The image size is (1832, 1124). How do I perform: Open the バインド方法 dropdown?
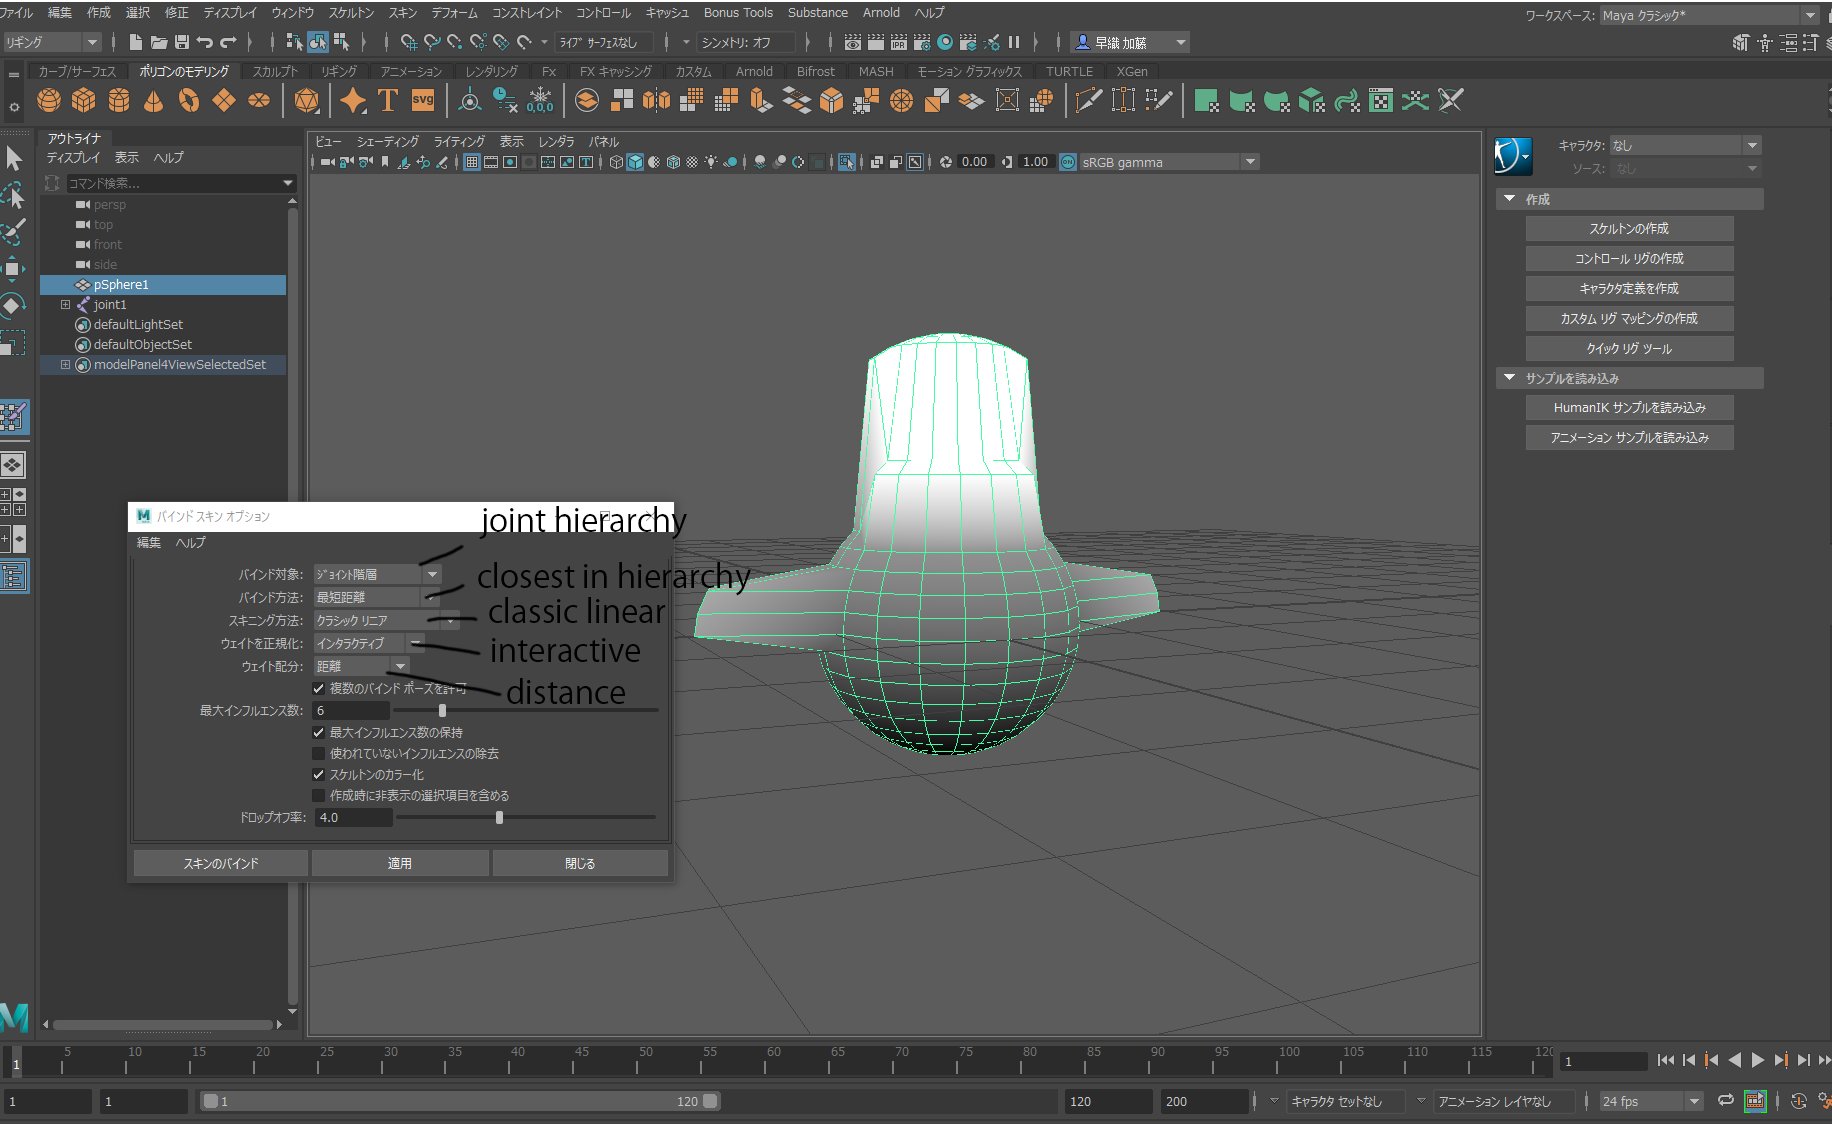point(377,597)
